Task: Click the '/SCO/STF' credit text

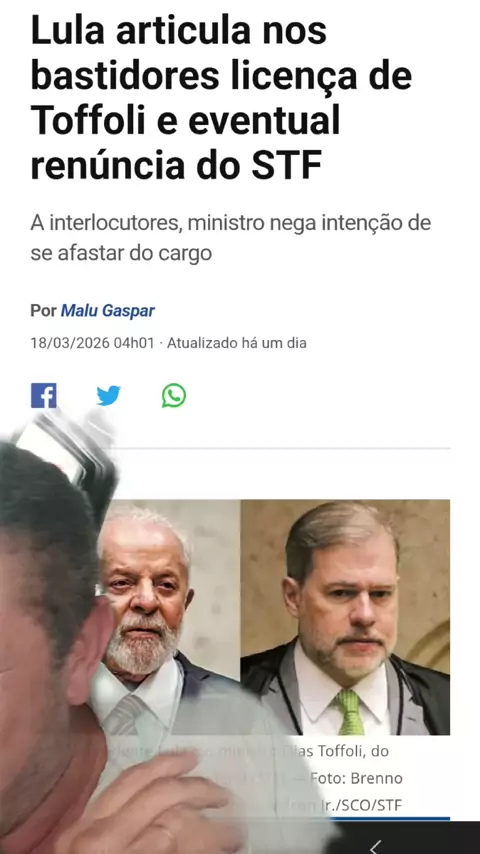Action: 367,806
